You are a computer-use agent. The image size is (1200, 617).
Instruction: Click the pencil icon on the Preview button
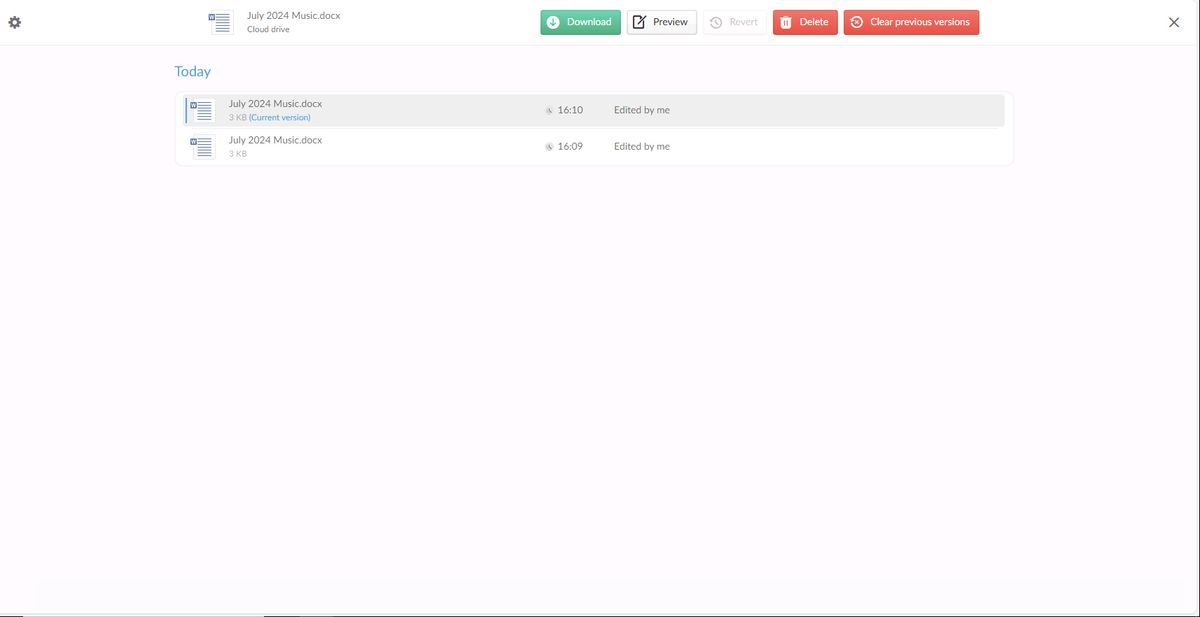click(637, 20)
